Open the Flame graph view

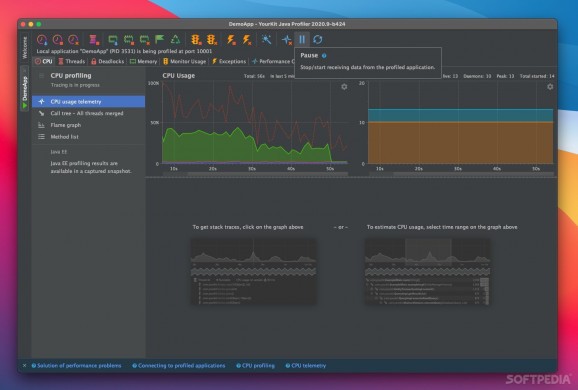tap(88, 125)
